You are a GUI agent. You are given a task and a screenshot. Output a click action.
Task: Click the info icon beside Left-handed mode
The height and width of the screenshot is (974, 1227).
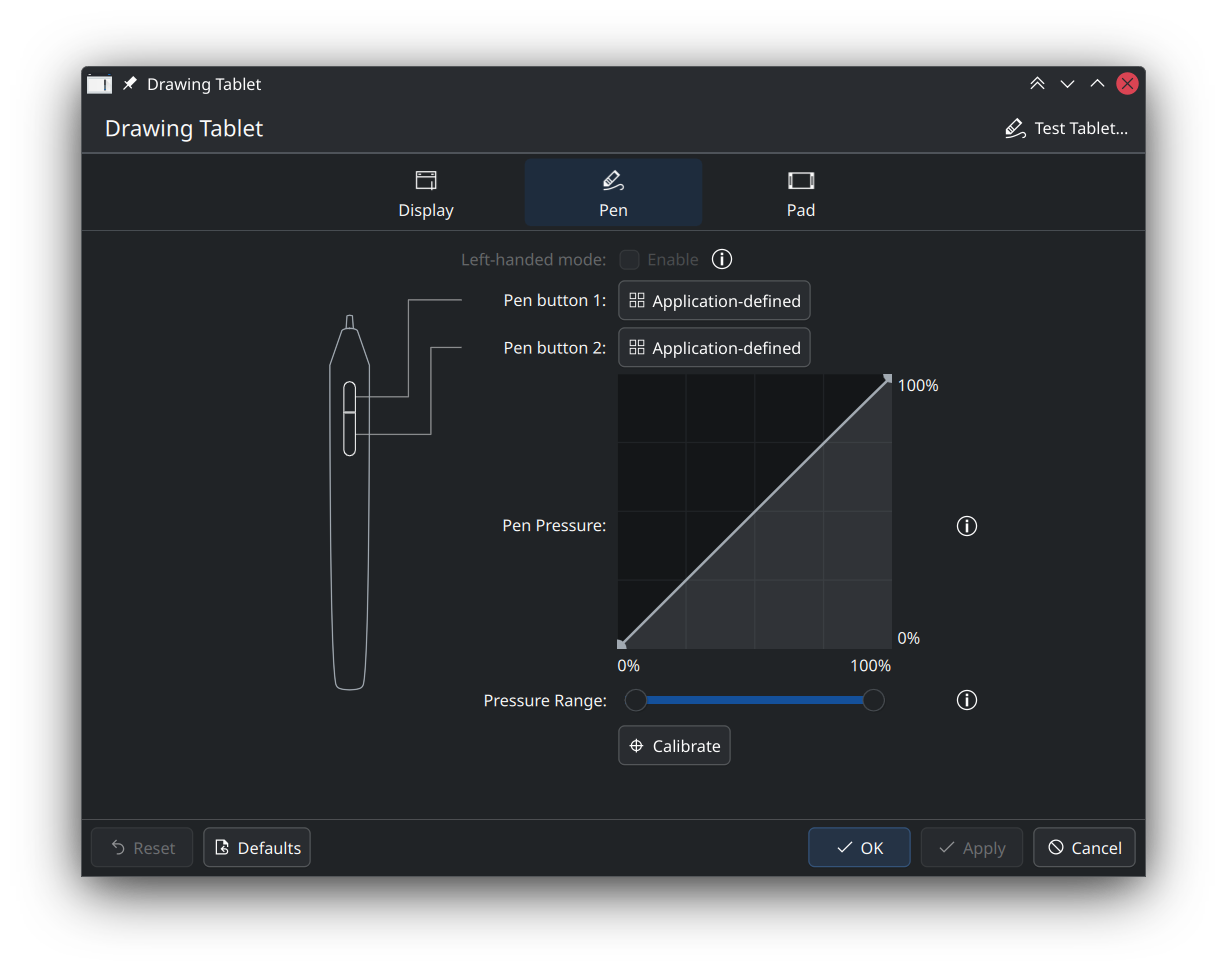(x=722, y=259)
